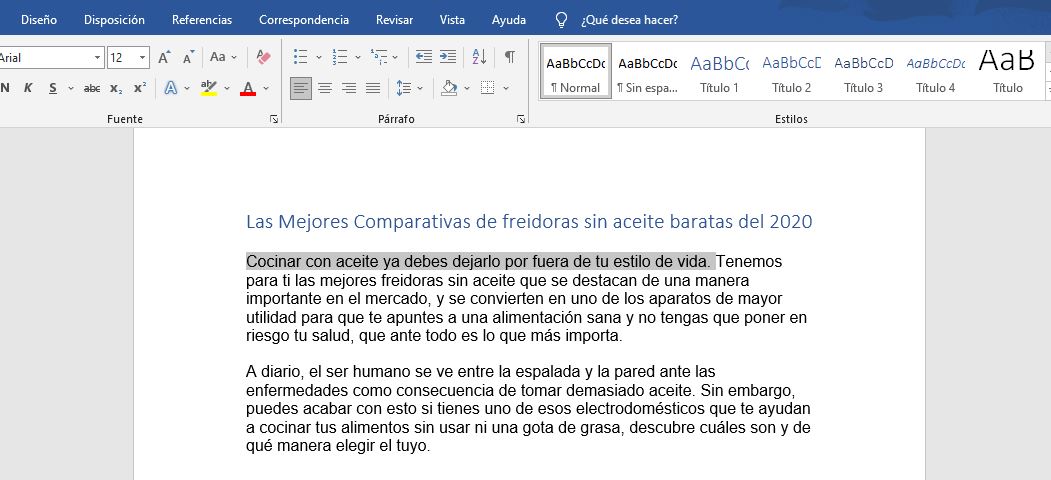This screenshot has height=480, width=1051.
Task: Click the ¿Qué desea hacer? search box
Action: [628, 19]
